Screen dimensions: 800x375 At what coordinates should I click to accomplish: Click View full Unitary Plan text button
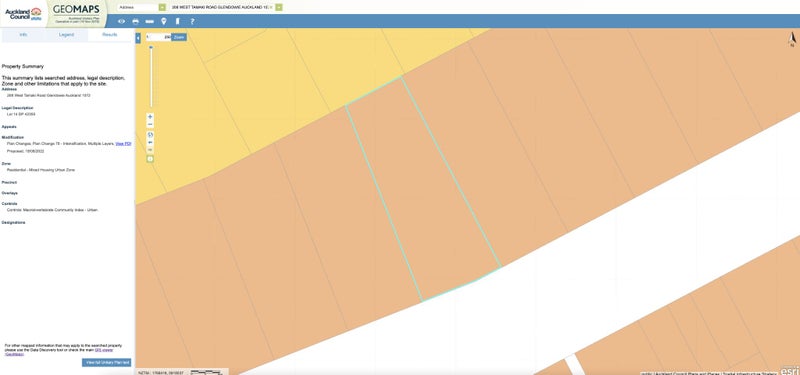point(107,362)
